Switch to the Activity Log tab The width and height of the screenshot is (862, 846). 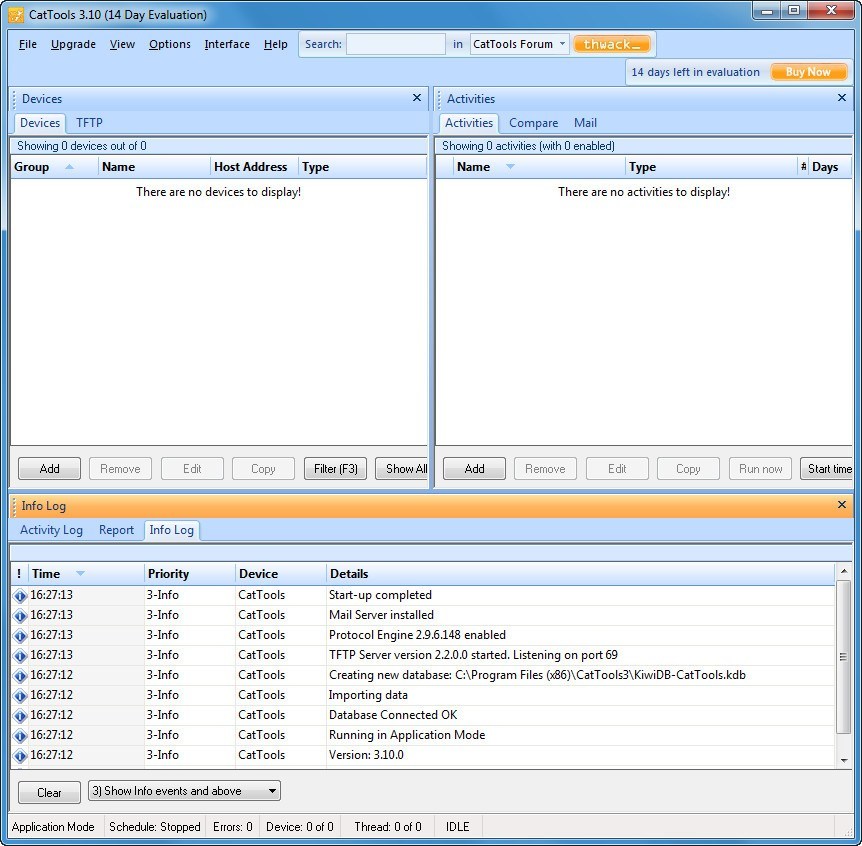pyautogui.click(x=51, y=530)
